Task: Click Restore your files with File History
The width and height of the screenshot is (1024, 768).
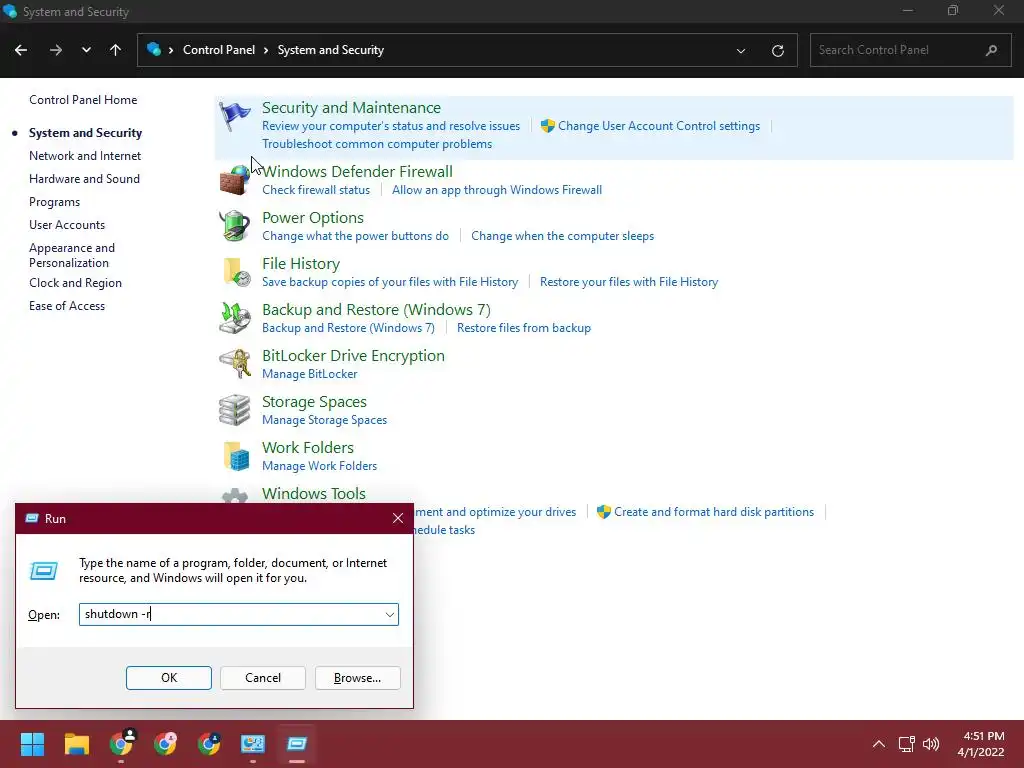Action: [x=629, y=282]
